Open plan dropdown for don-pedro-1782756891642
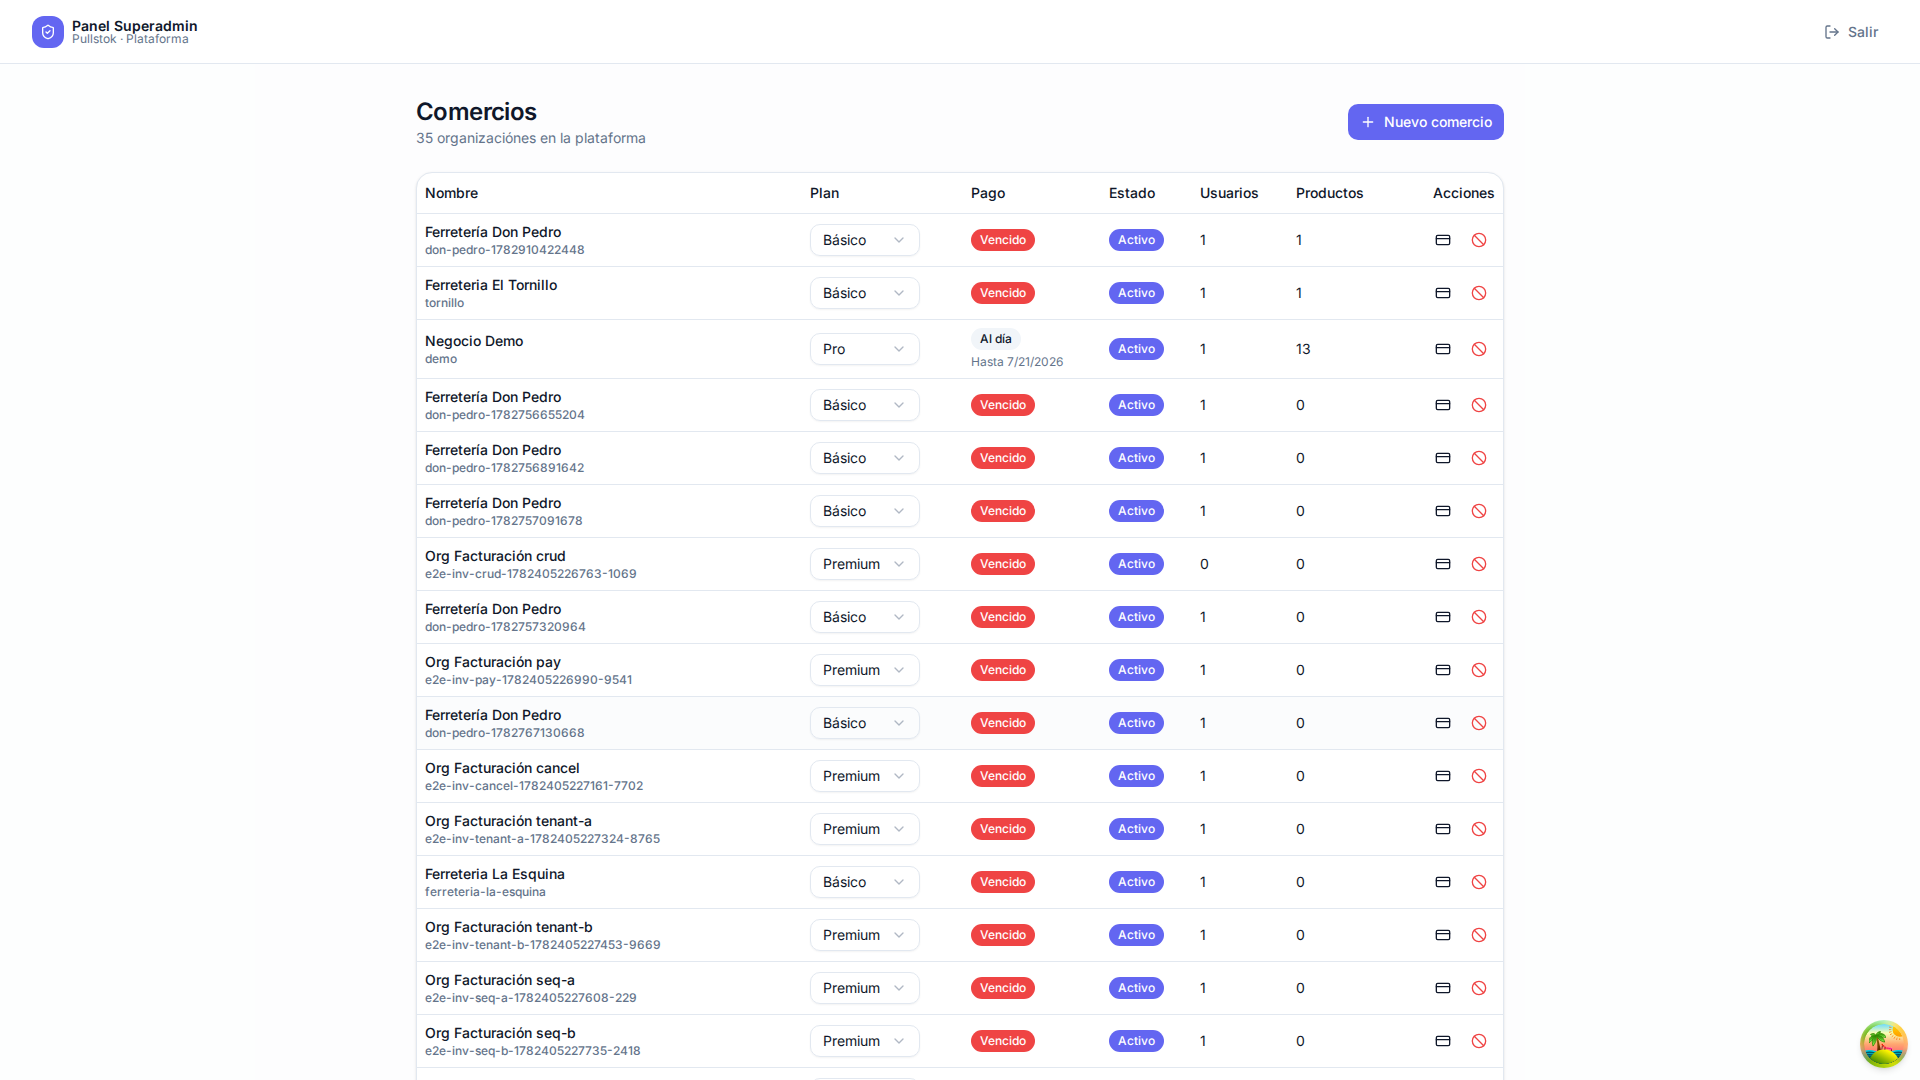1920x1080 pixels. click(864, 458)
